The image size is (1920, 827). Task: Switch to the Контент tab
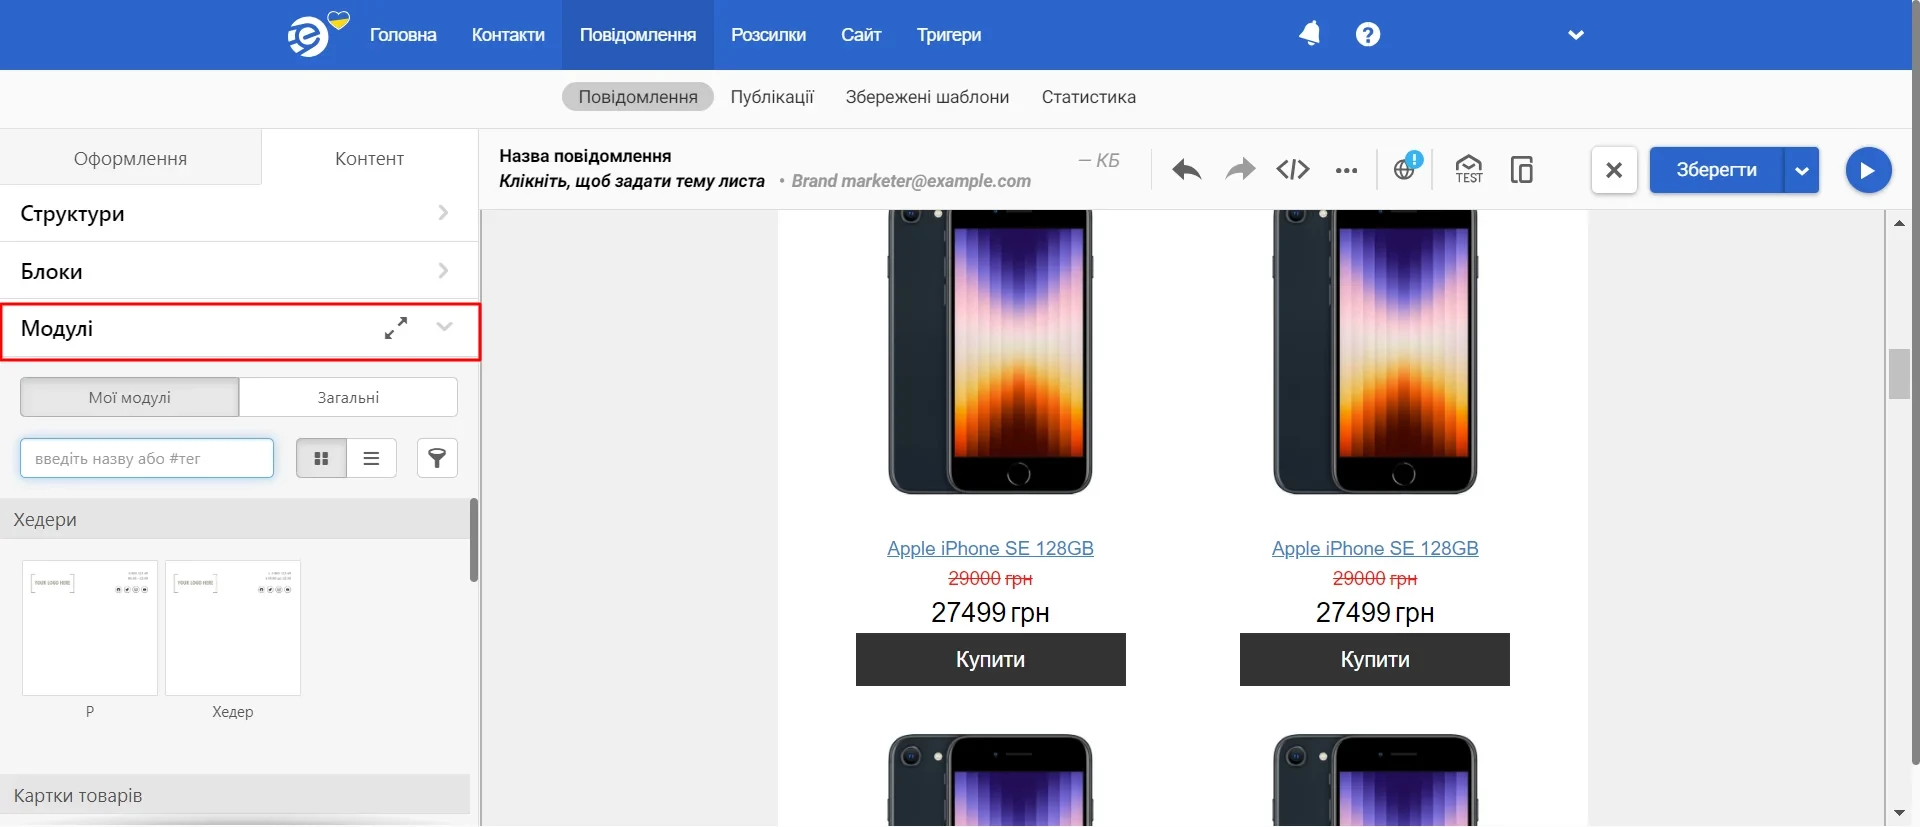coord(370,158)
